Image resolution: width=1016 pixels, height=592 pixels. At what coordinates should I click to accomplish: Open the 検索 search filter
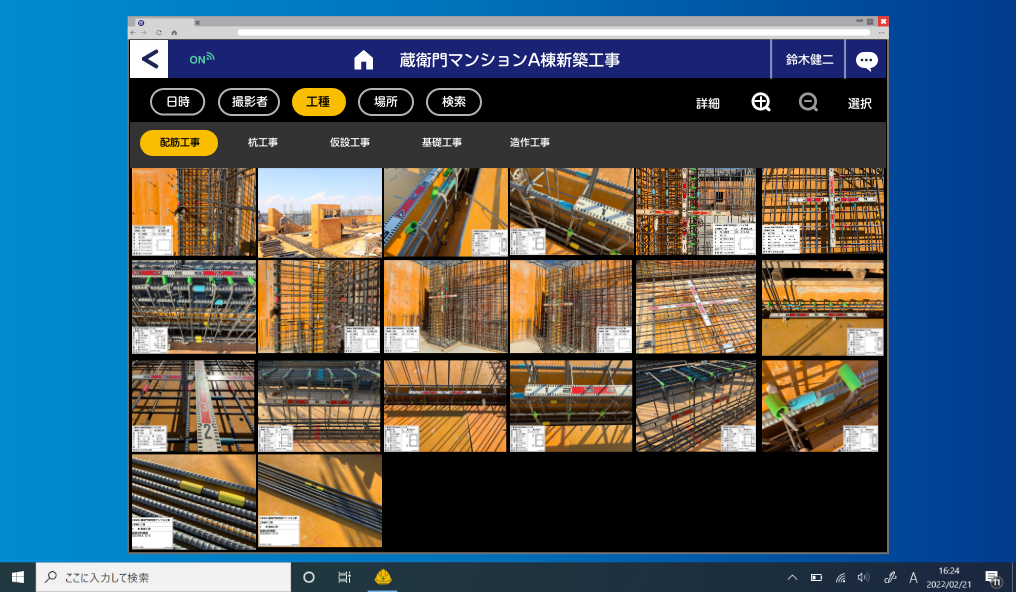point(454,102)
